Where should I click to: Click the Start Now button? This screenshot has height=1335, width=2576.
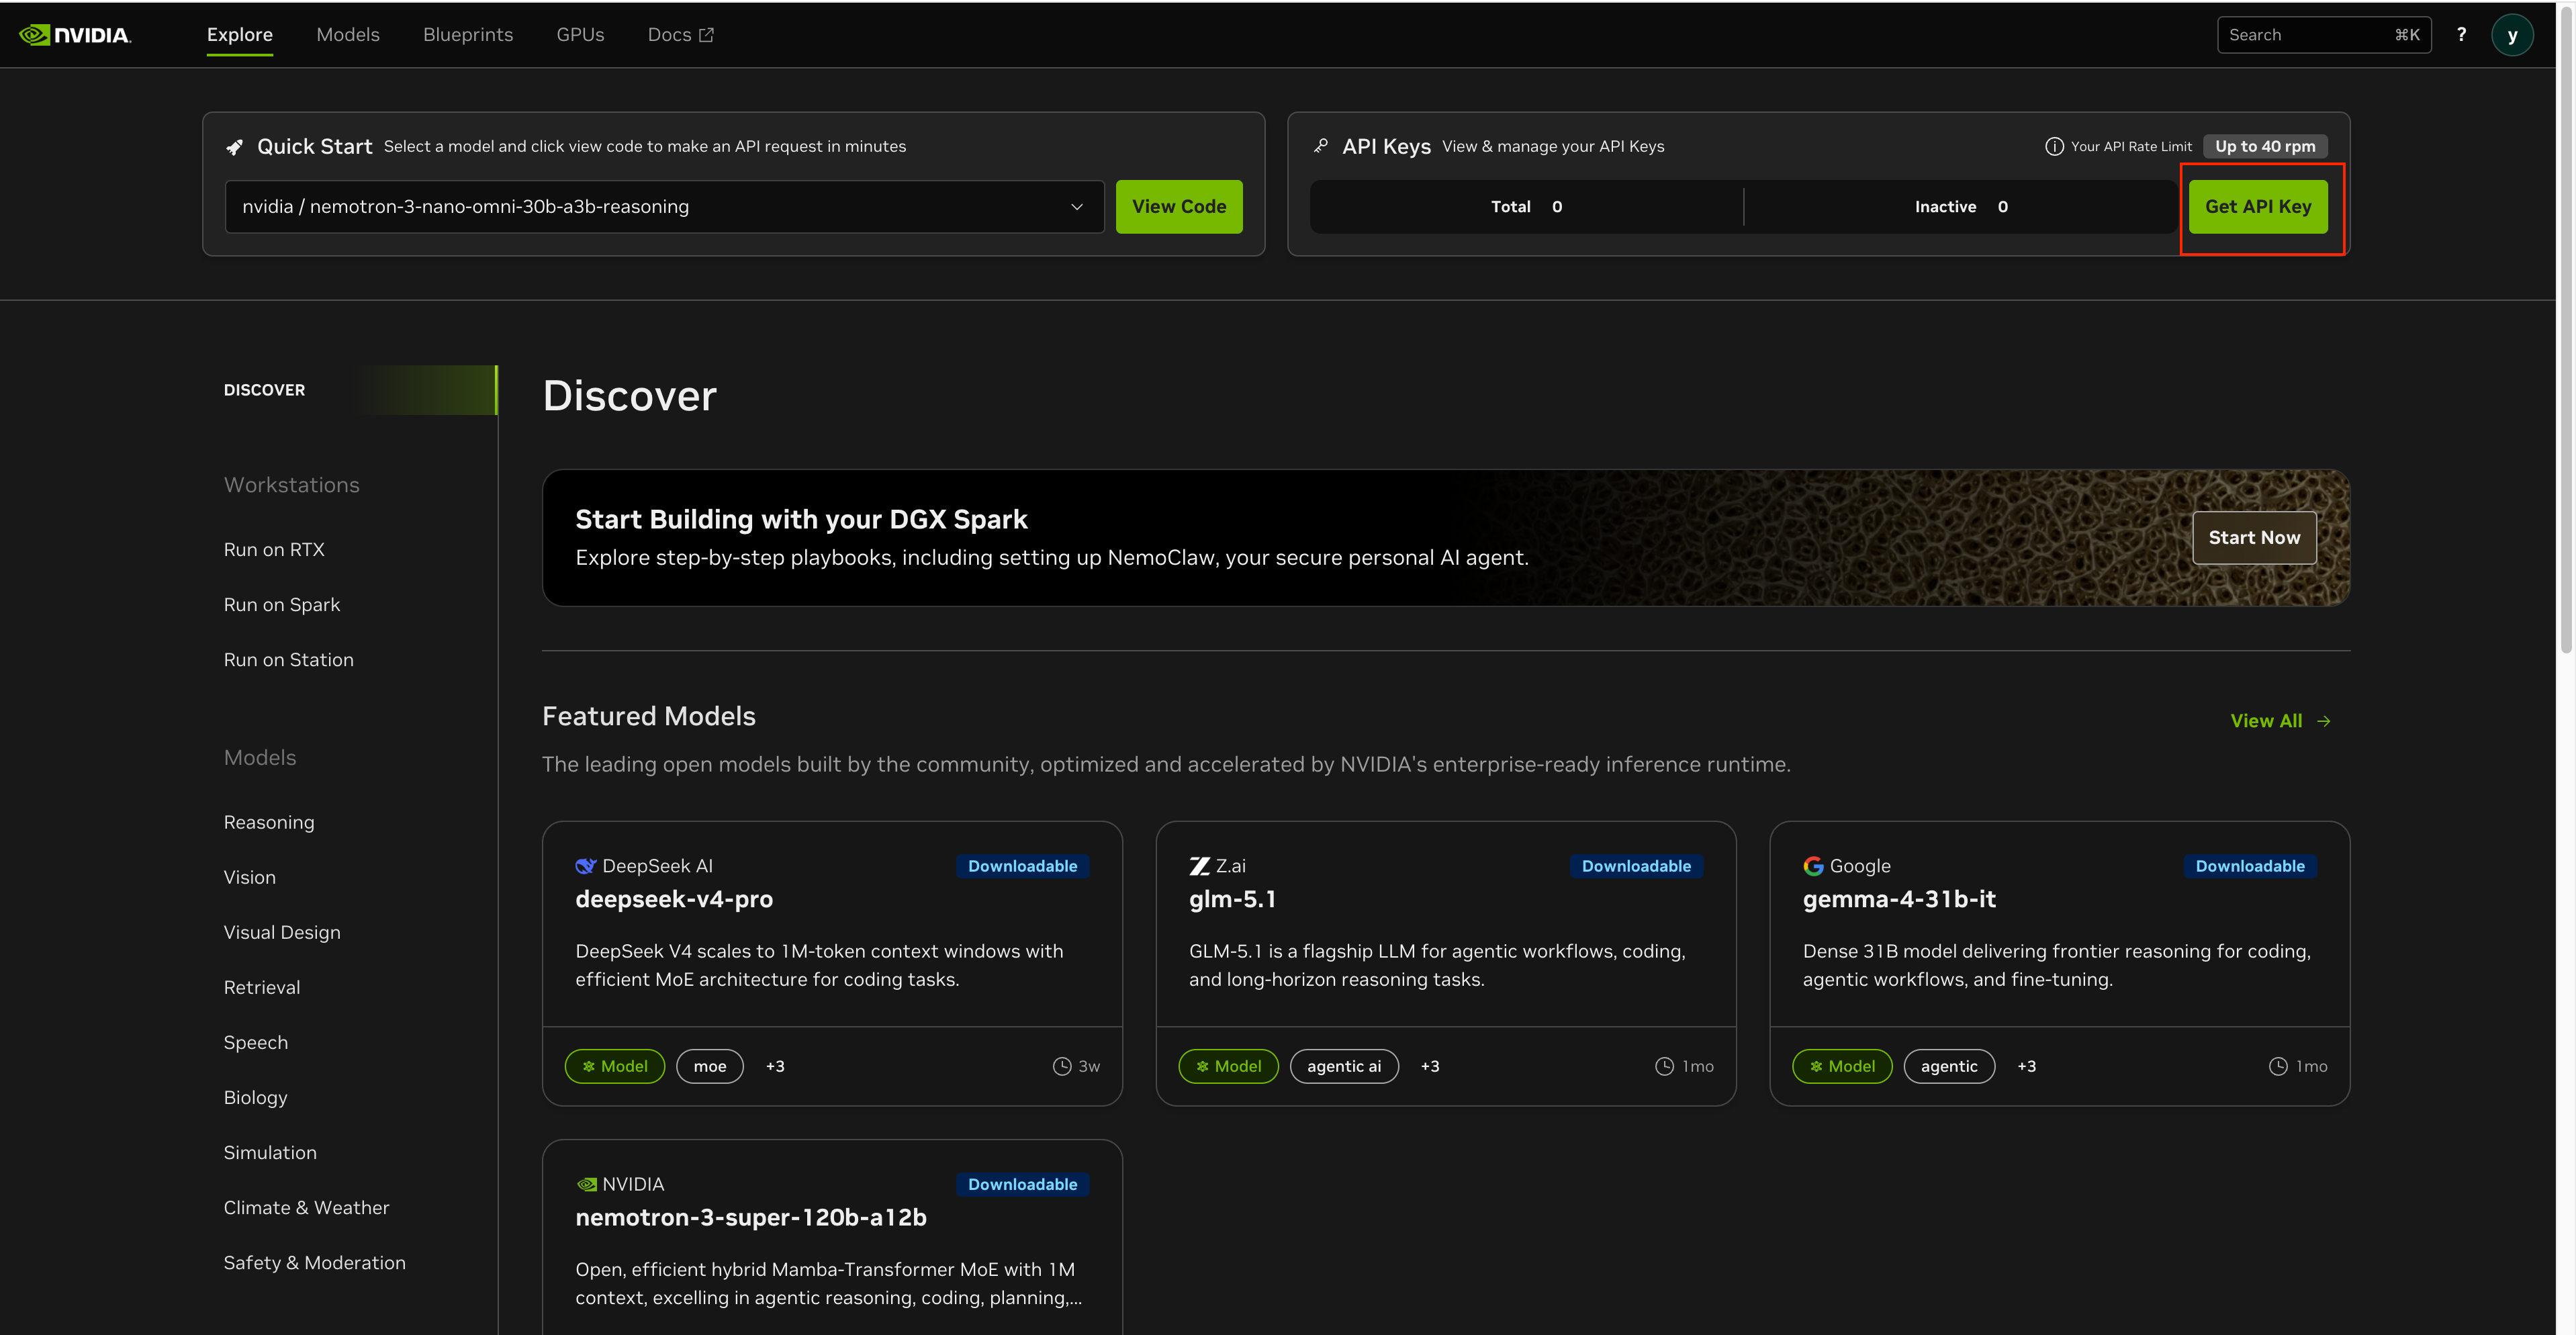click(x=2254, y=538)
